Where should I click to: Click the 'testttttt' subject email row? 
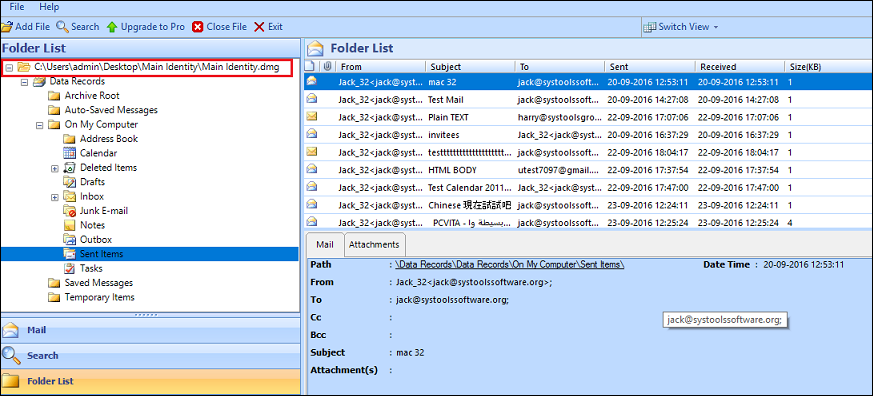click(588, 152)
